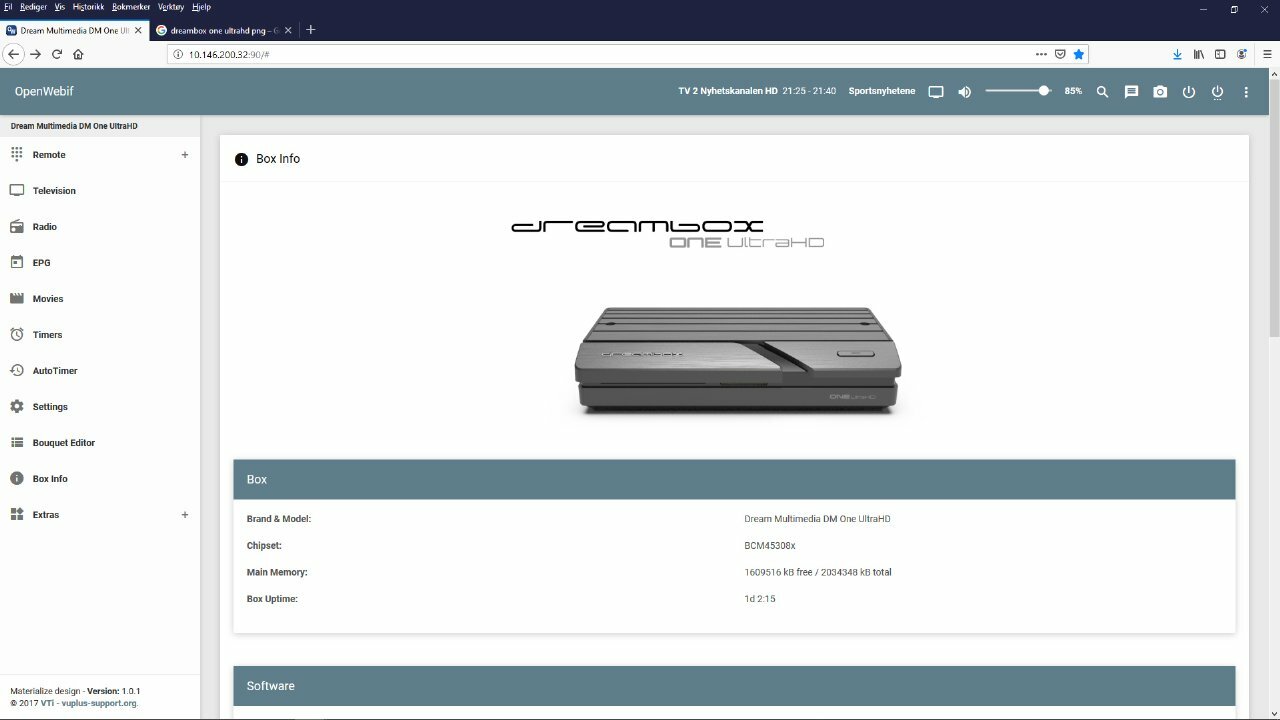Click the browser address bar
This screenshot has width=1280, height=720.
[x=600, y=54]
